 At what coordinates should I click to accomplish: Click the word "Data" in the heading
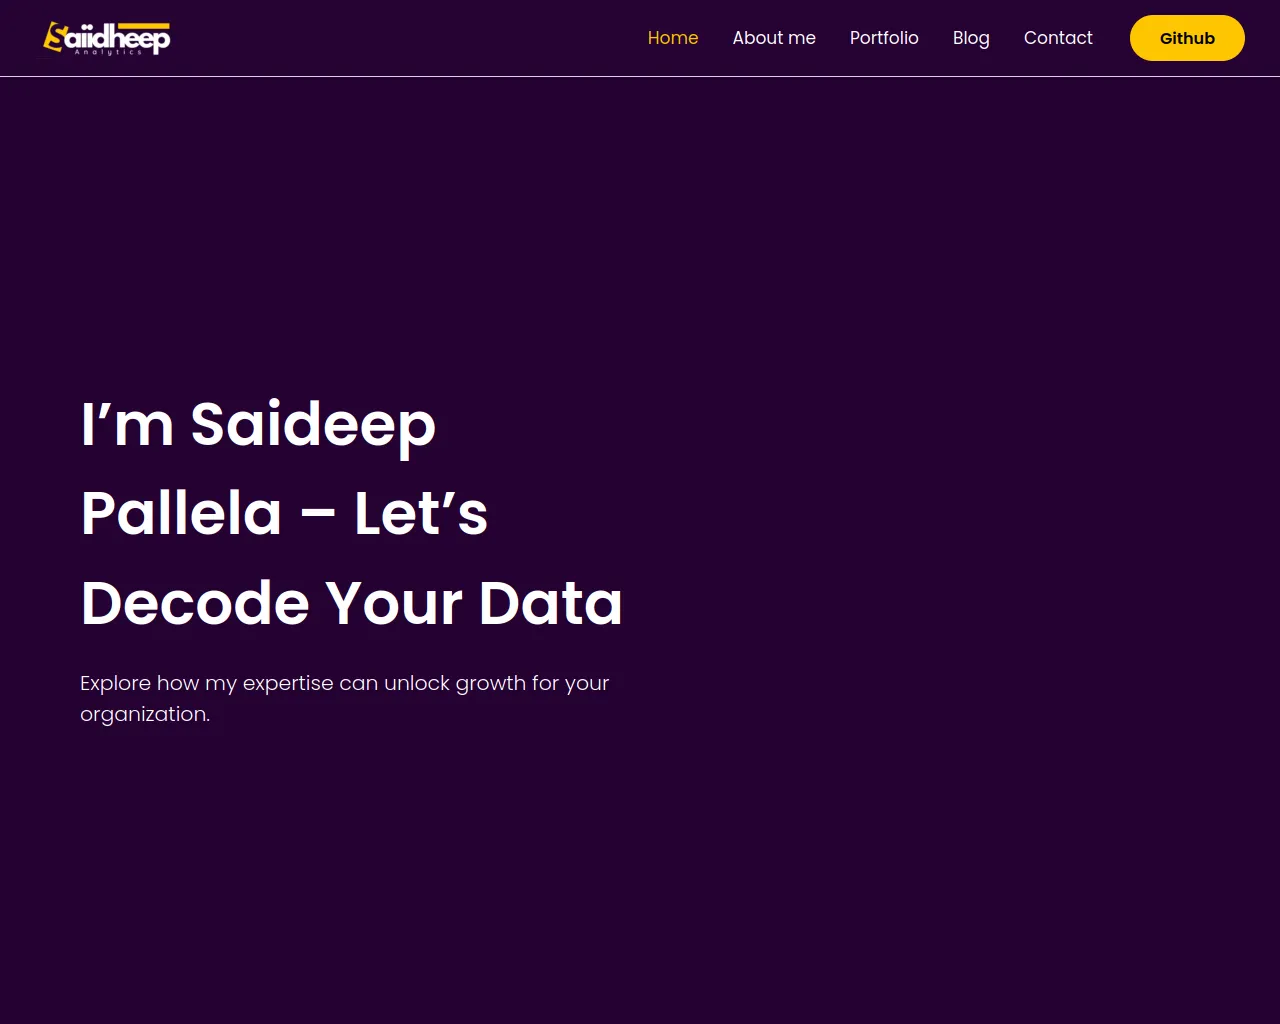(550, 604)
